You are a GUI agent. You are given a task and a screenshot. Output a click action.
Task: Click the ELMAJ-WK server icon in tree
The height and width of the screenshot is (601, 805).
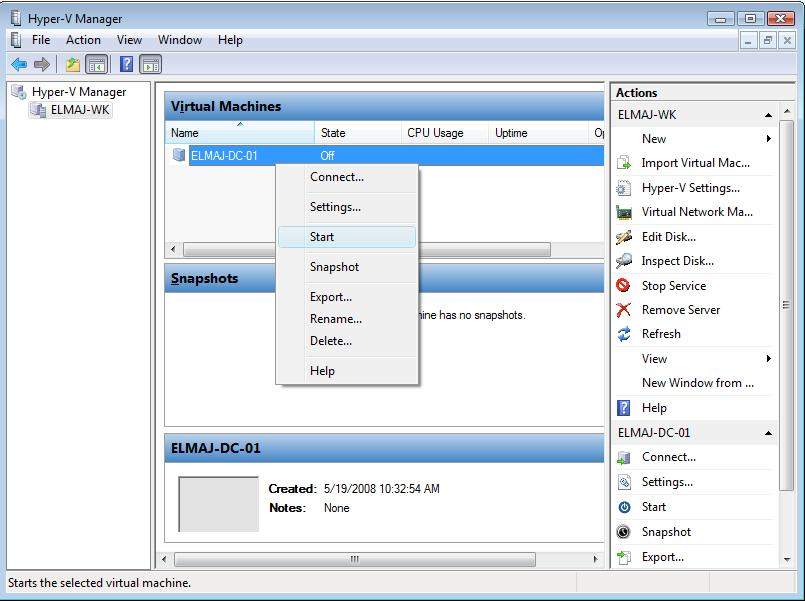click(38, 110)
